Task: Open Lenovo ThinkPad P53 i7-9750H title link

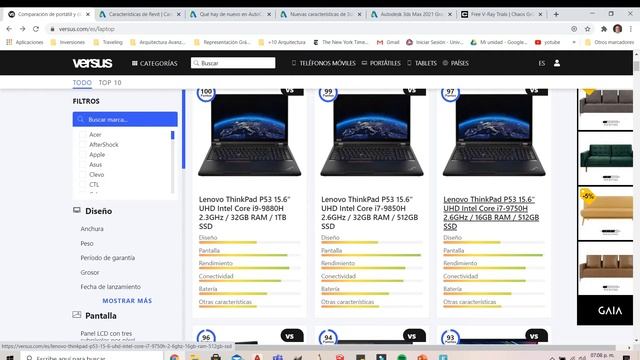Action: click(x=491, y=213)
